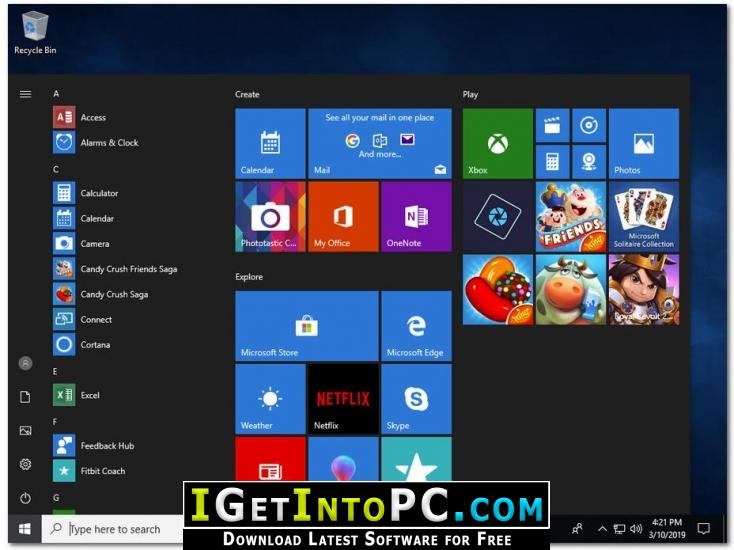The image size is (734, 550).
Task: Open the Weather tile
Action: coord(270,399)
